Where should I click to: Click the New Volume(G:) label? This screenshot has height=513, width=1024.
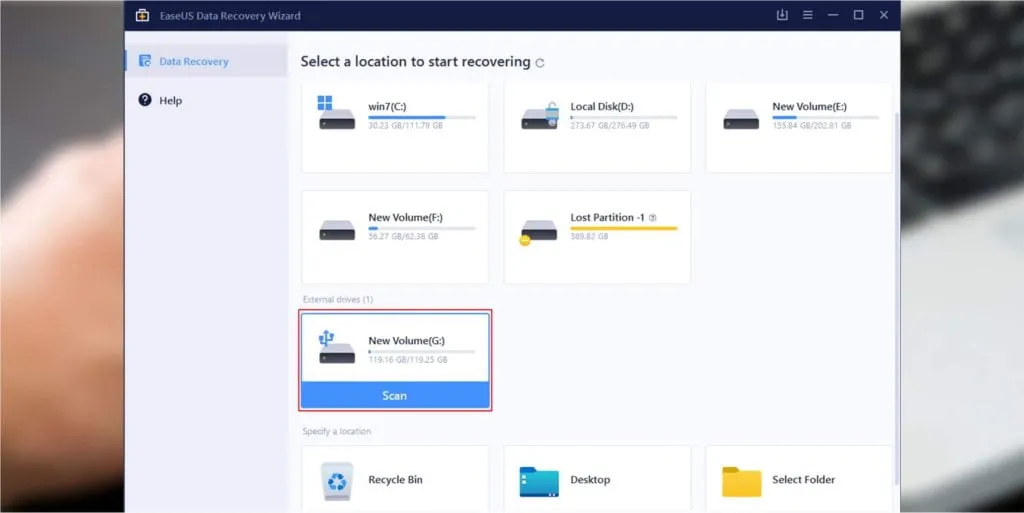click(x=406, y=341)
